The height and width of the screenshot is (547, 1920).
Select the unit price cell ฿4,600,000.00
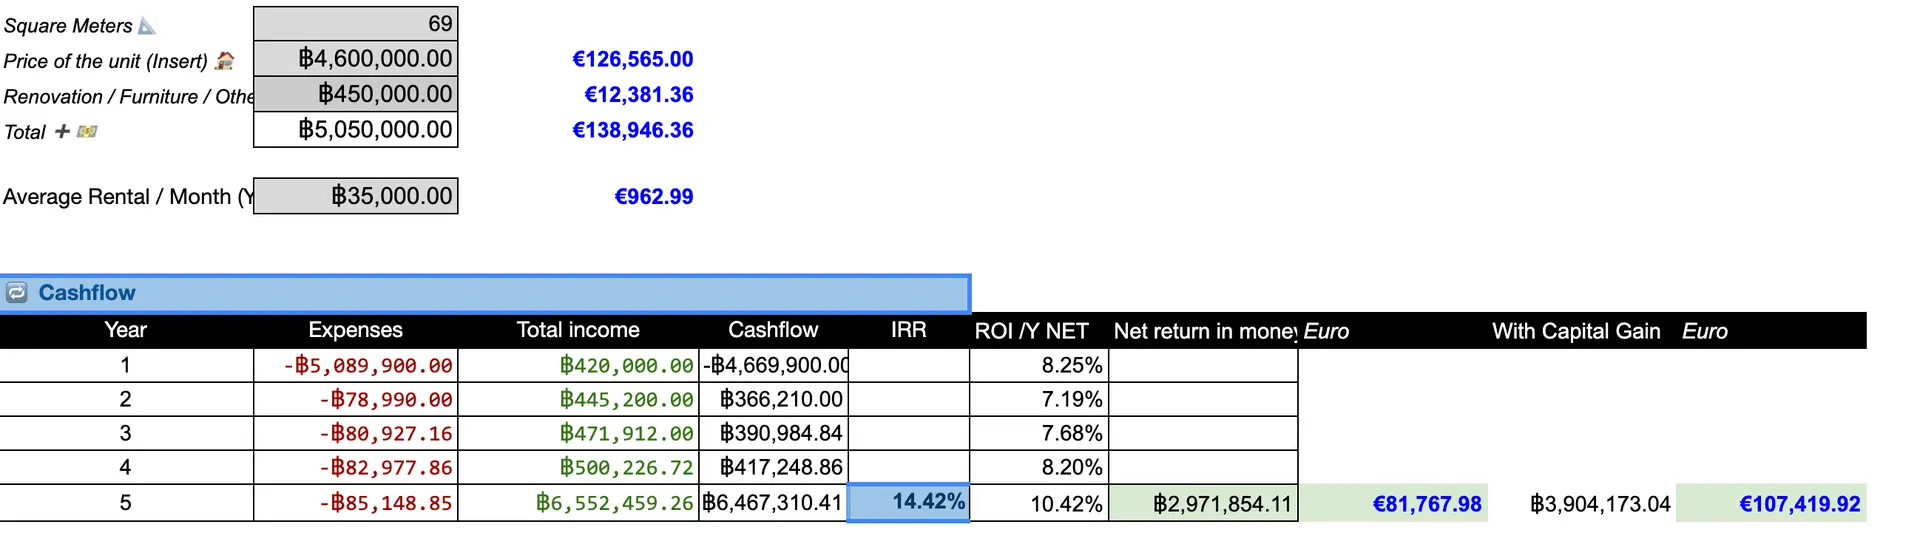point(355,58)
